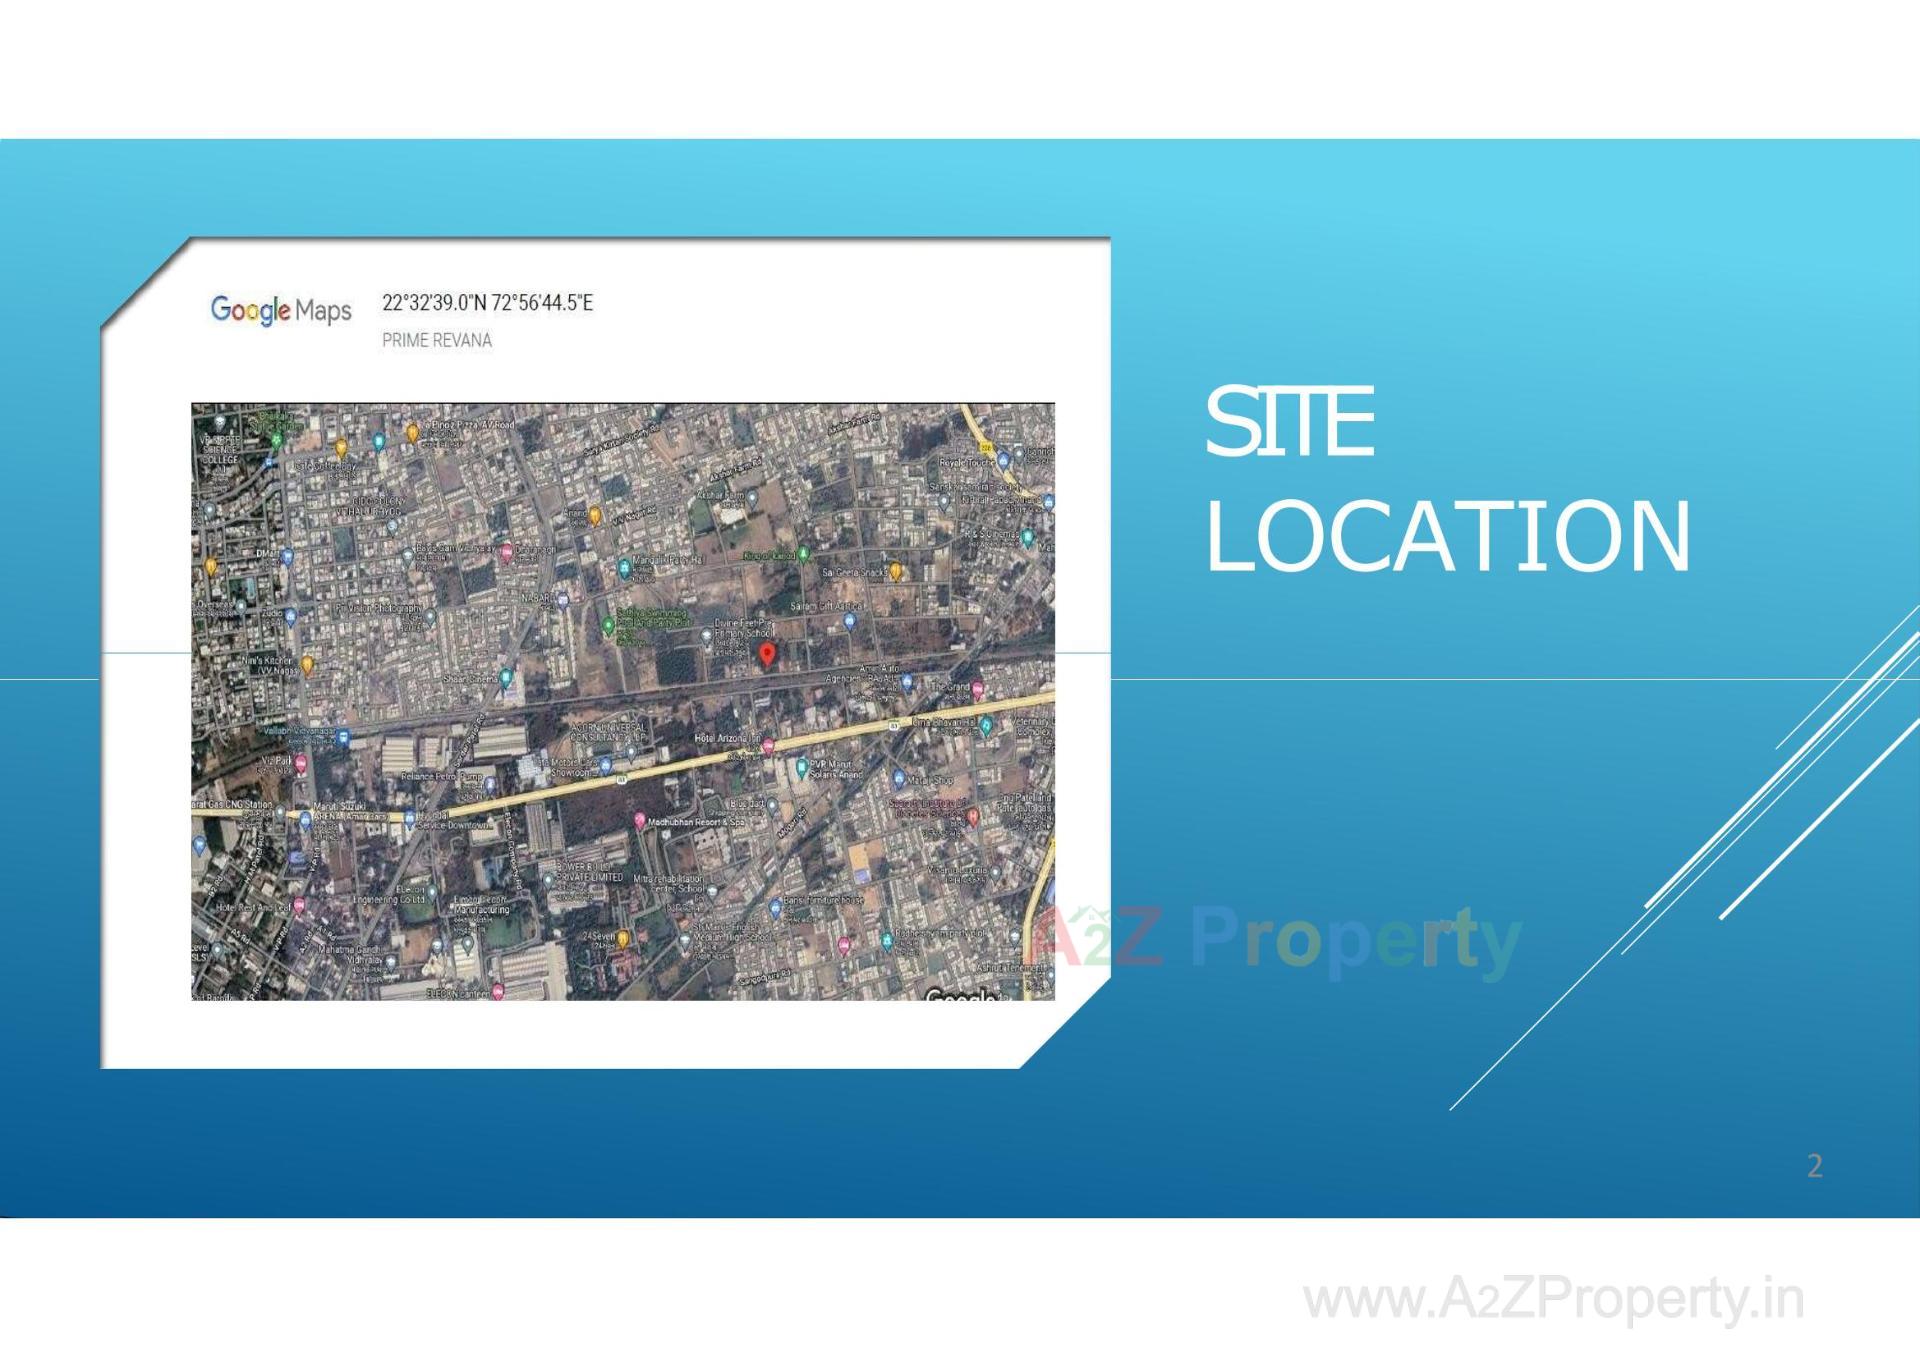Click the Sai Geeta Snacks marker
The image size is (1920, 1357).
(x=896, y=572)
